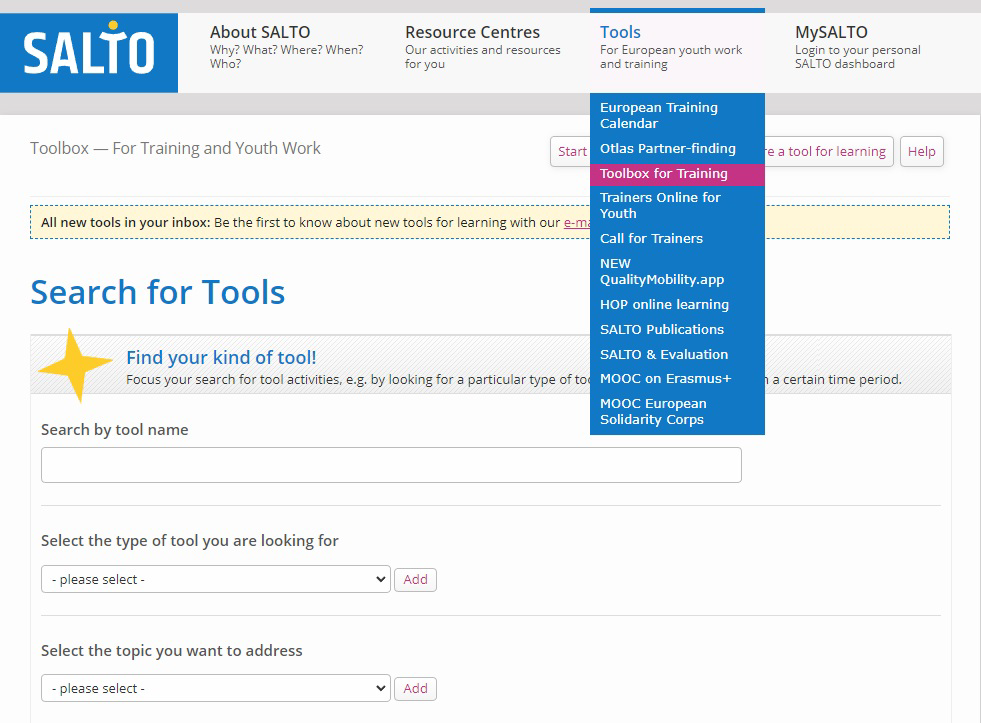This screenshot has width=981, height=723.
Task: Select Toolbox for Training menu item
Action: point(663,173)
